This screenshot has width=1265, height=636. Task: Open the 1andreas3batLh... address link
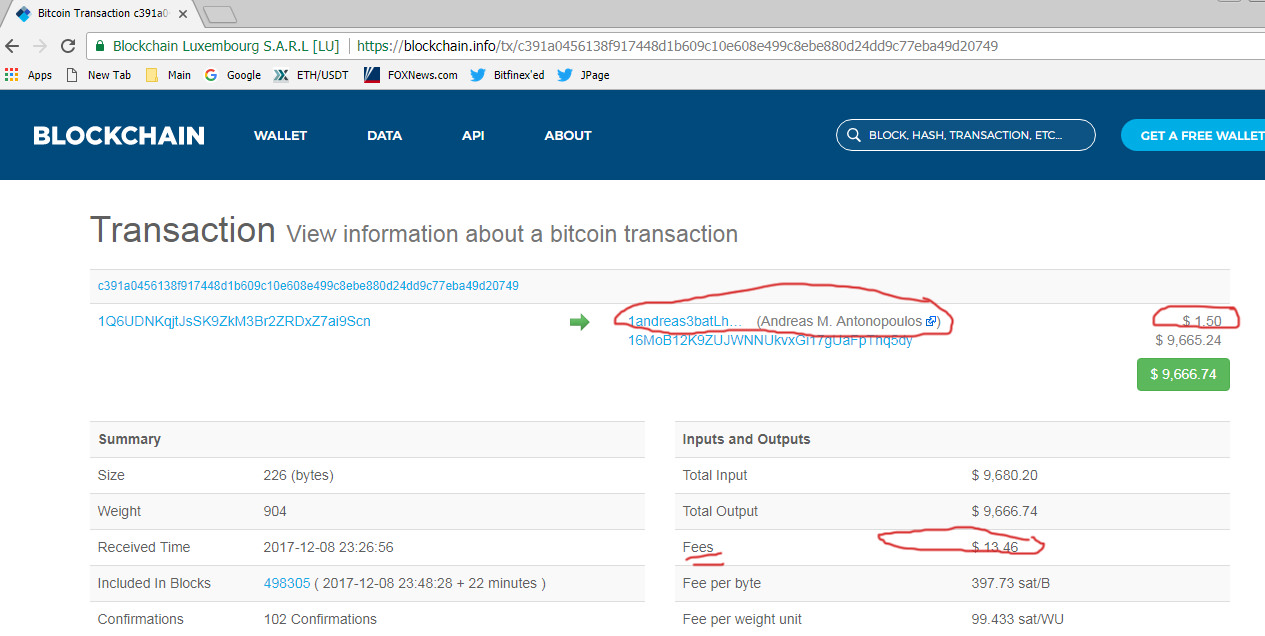[x=685, y=321]
